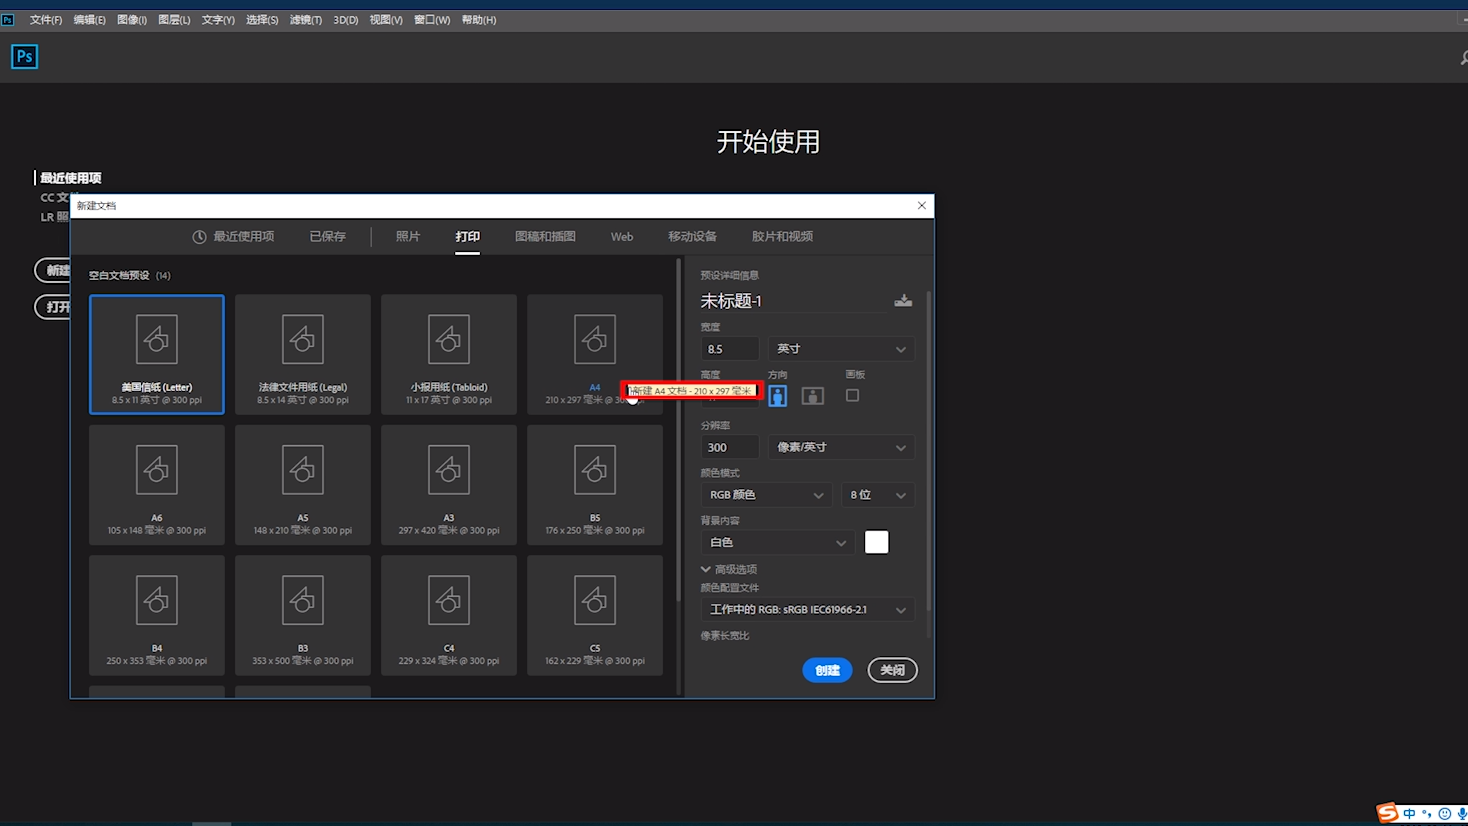Viewport: 1468px width, 826px height.
Task: Switch to the 照片 tab
Action: (x=408, y=237)
